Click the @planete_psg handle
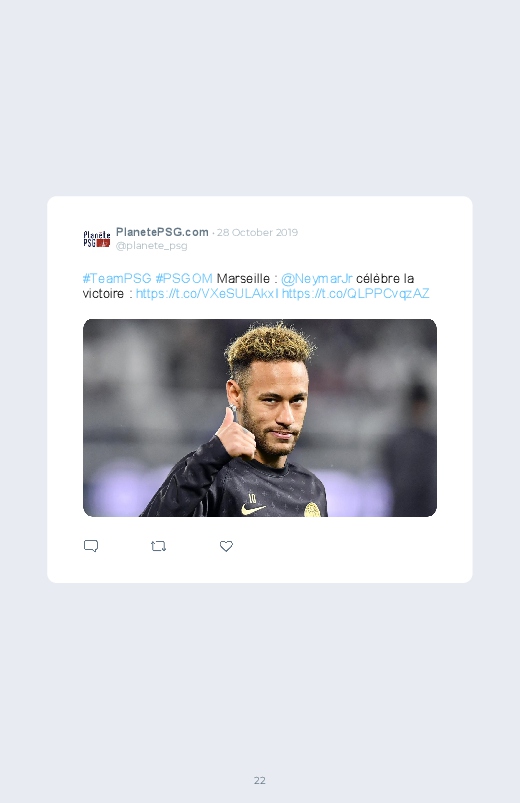The image size is (520, 803). point(152,246)
